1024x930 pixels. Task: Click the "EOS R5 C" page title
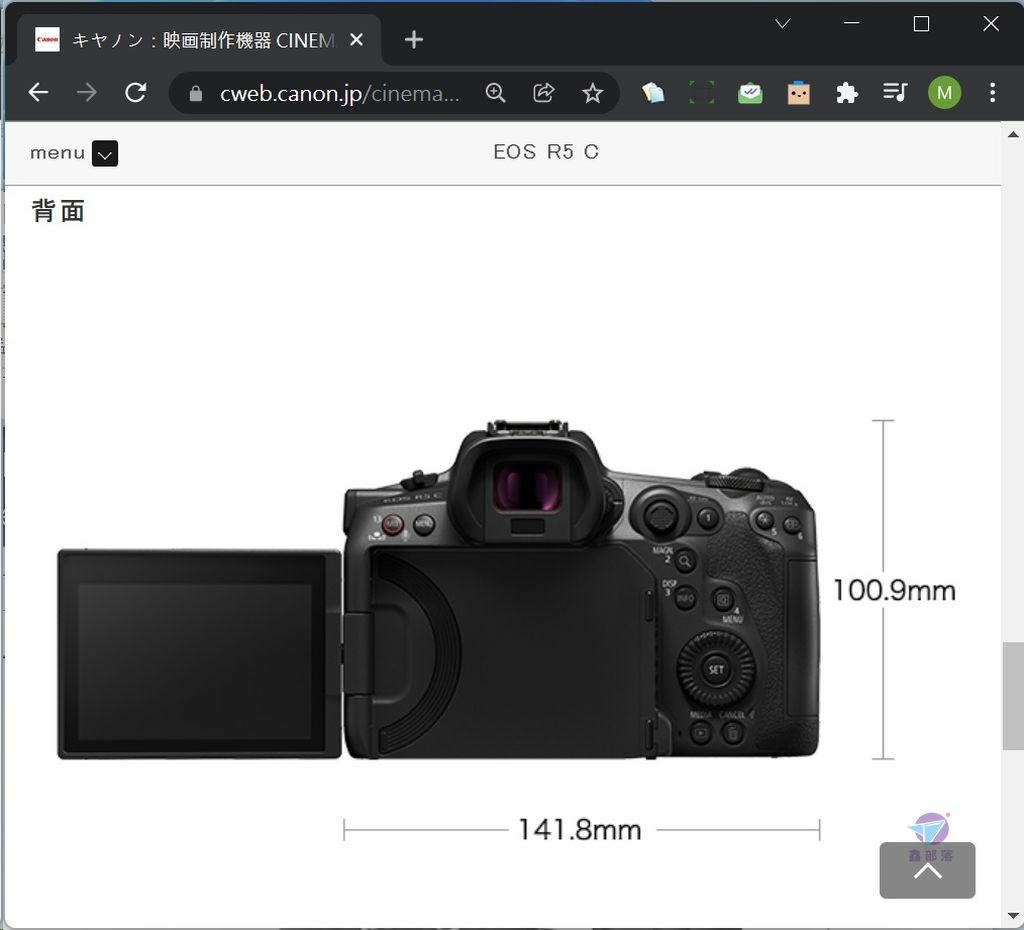(546, 152)
